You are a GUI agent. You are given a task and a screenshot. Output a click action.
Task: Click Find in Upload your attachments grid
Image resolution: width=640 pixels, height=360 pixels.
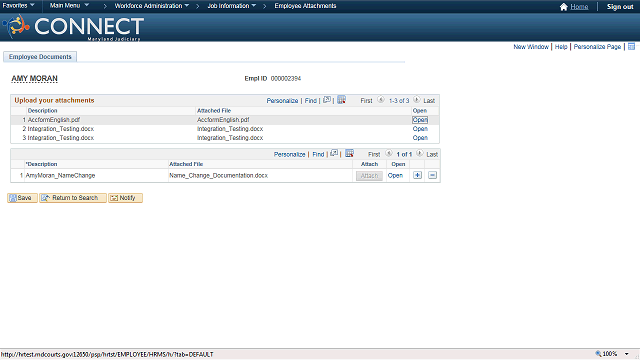[x=311, y=100]
